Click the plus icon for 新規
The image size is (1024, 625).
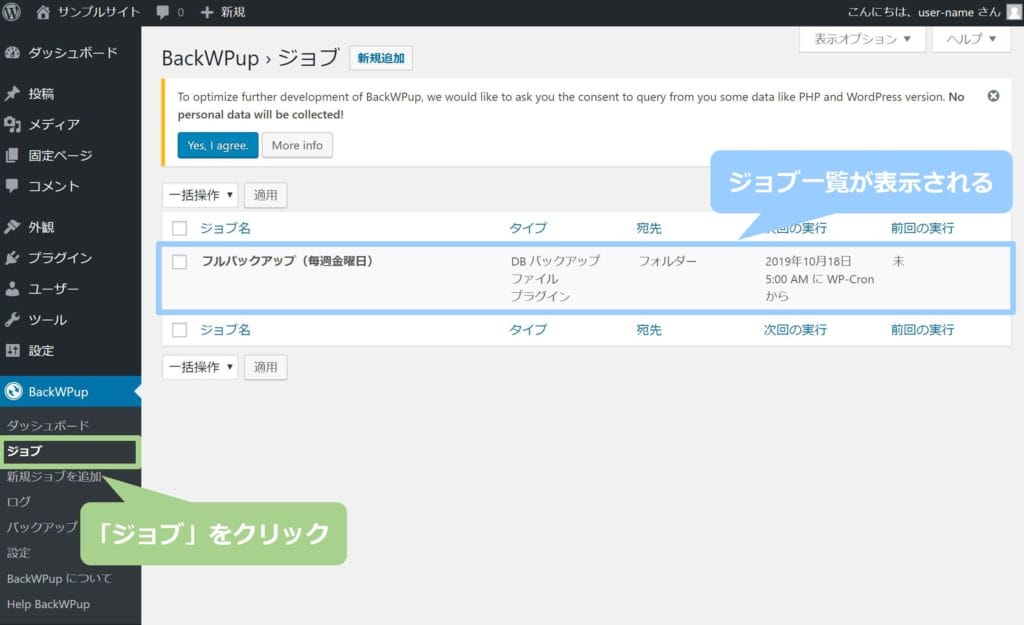pyautogui.click(x=207, y=12)
